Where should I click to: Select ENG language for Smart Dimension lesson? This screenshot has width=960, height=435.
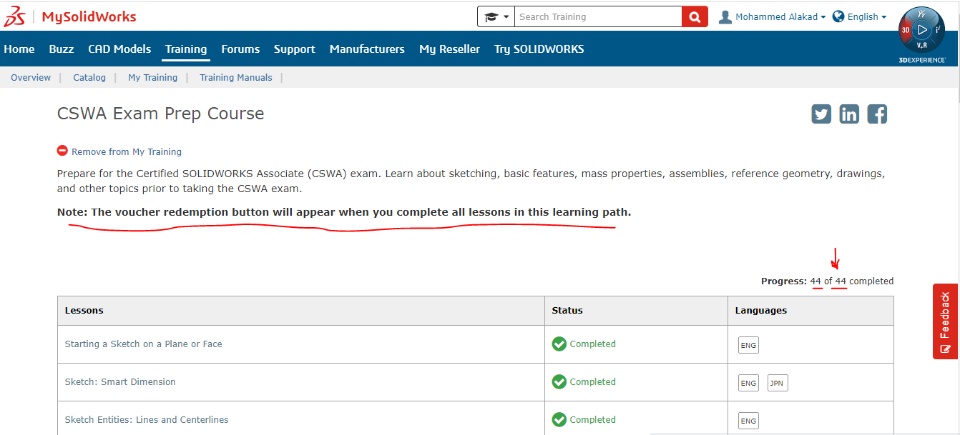(x=748, y=384)
